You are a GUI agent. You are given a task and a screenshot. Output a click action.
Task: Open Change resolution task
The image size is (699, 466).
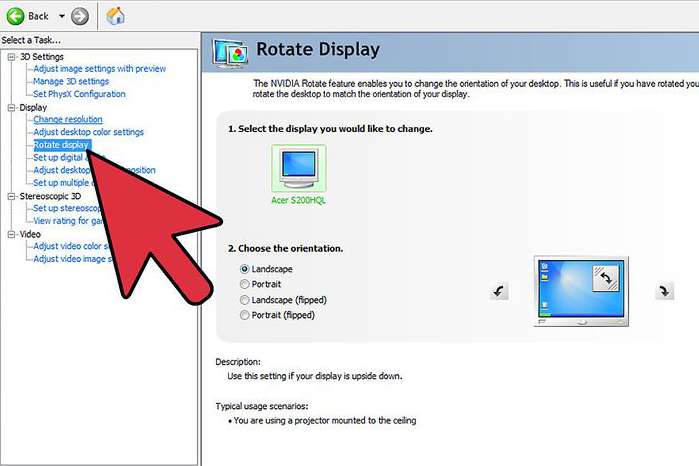[68, 120]
